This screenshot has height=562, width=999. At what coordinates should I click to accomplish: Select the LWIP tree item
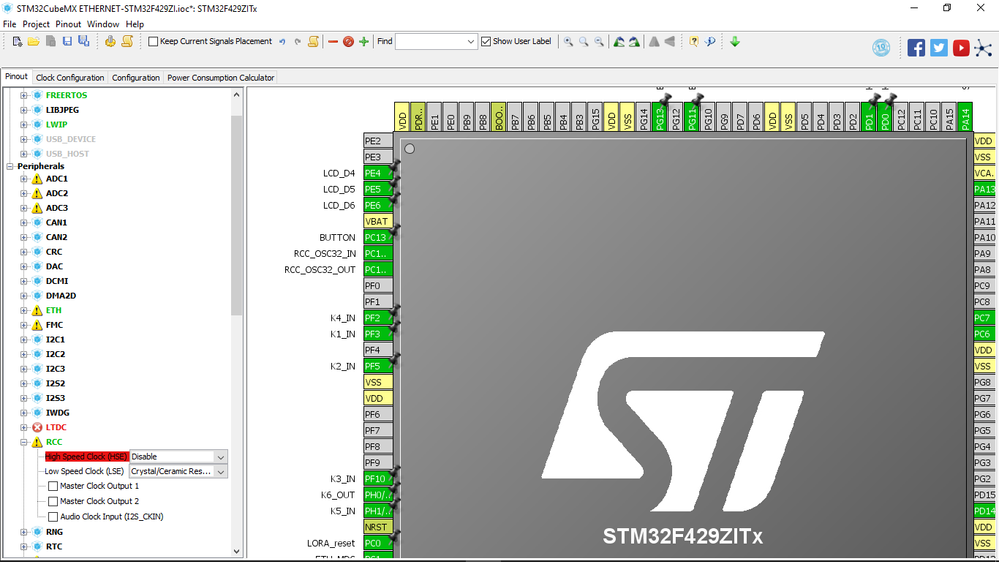pyautogui.click(x=56, y=125)
